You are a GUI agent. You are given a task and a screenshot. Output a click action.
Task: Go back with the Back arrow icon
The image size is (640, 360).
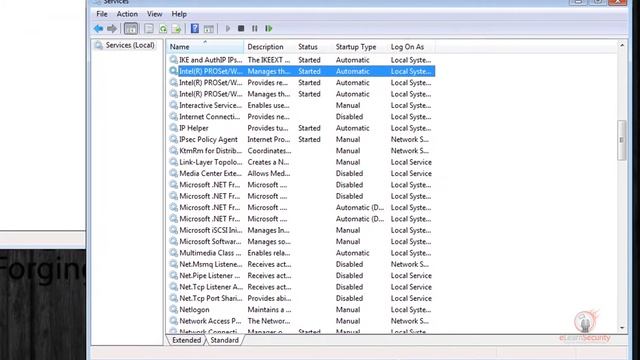click(x=98, y=29)
